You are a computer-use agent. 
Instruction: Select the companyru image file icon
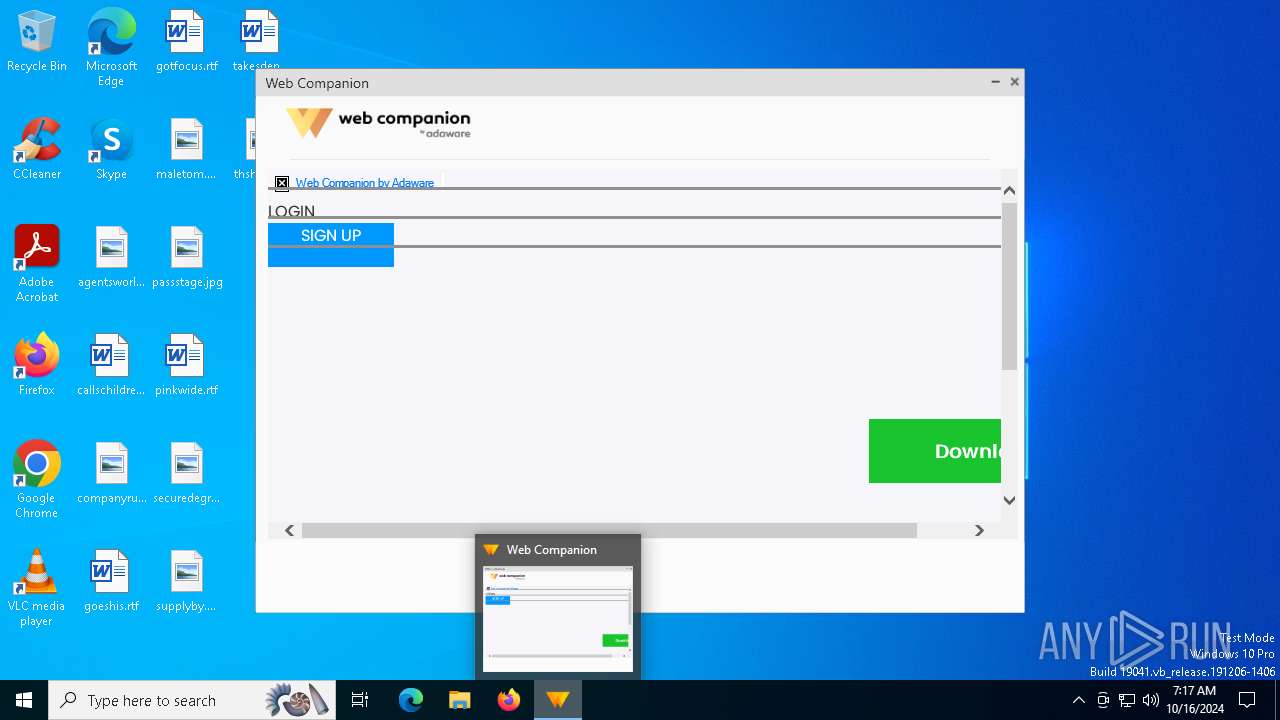click(x=111, y=474)
